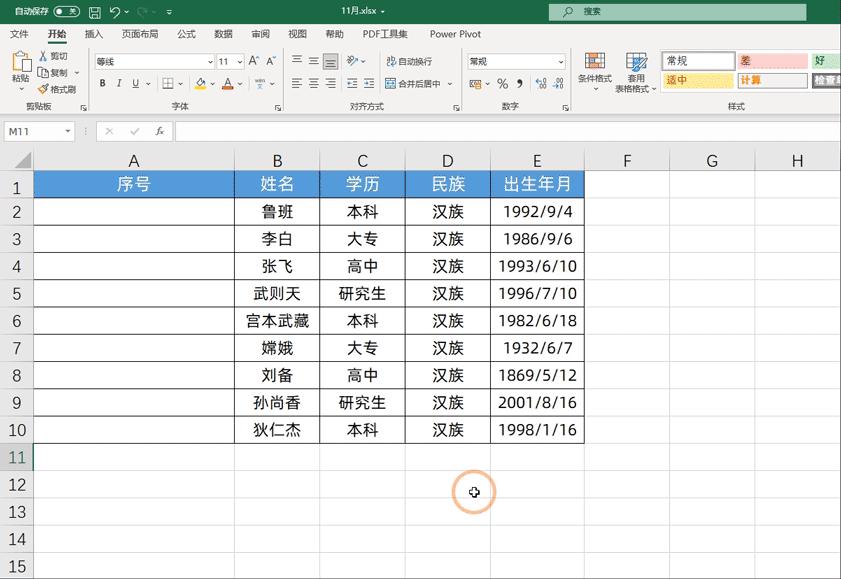Image resolution: width=841 pixels, height=579 pixels.
Task: Select the 格式刷 (Format Painter) icon
Action: pyautogui.click(x=42, y=87)
